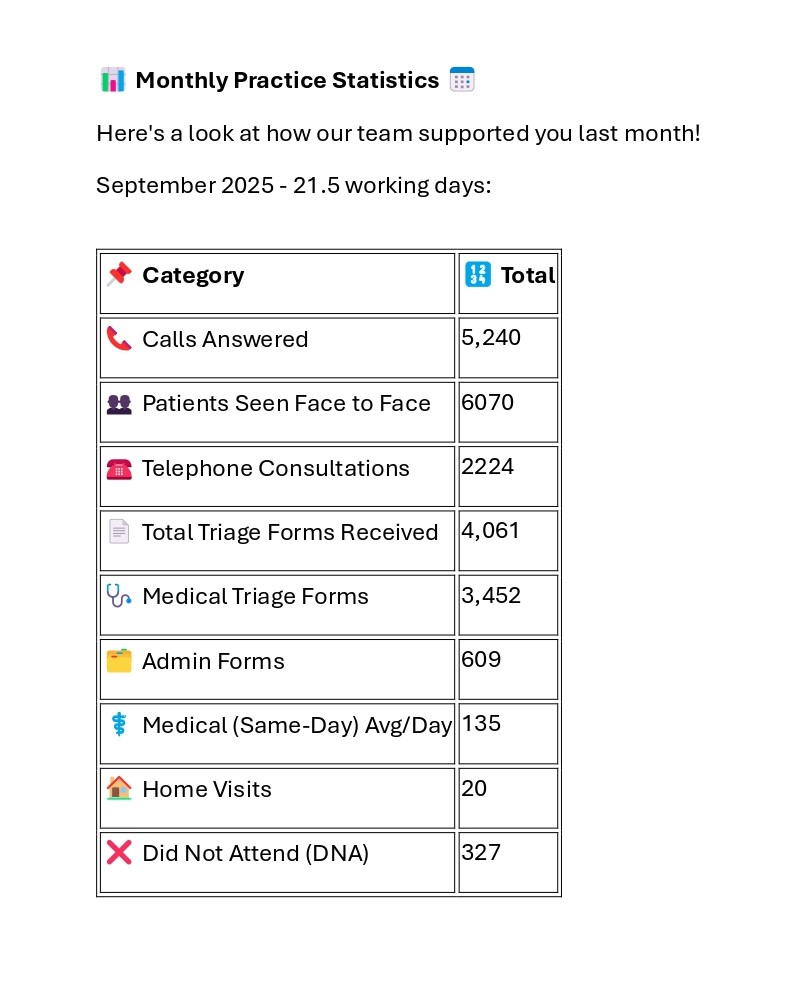Click the yellow folder icon for Admin Forms
This screenshot has height=1000, width=805.
pos(119,661)
